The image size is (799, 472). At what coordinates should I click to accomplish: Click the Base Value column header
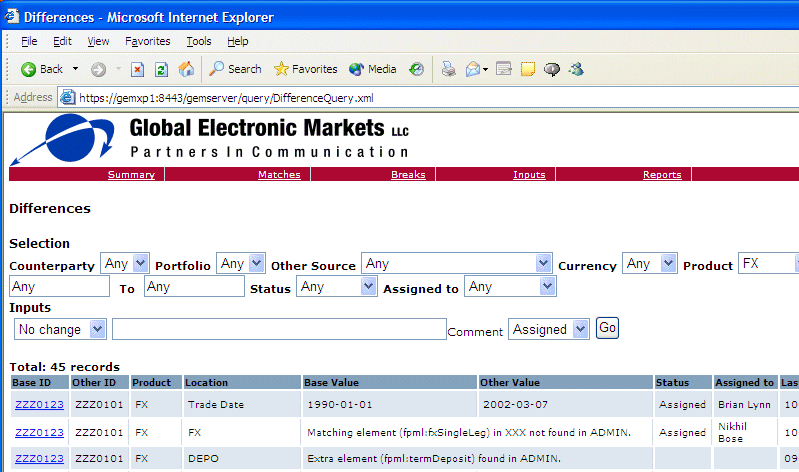click(390, 382)
